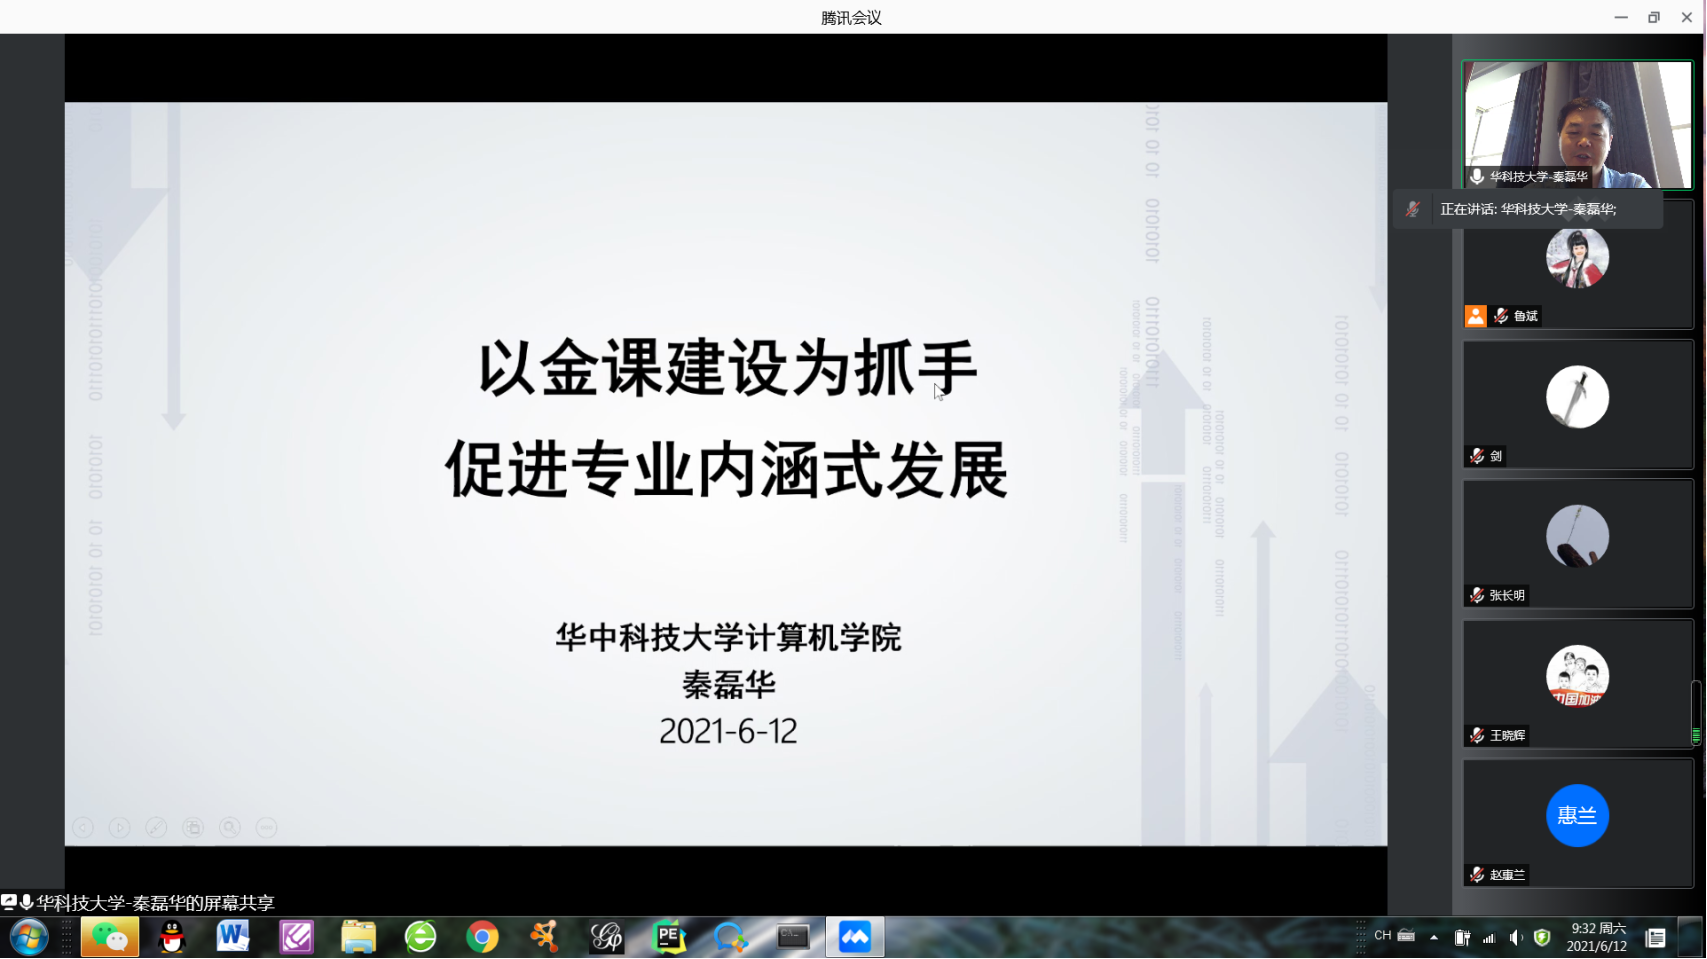Minimize the 腾讯会议 window
This screenshot has width=1707, height=959.
point(1621,17)
